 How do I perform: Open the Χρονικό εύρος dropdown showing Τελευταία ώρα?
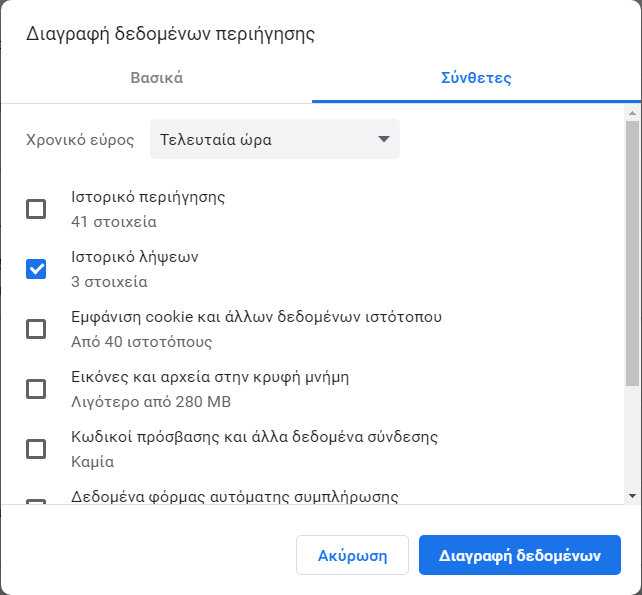(275, 139)
